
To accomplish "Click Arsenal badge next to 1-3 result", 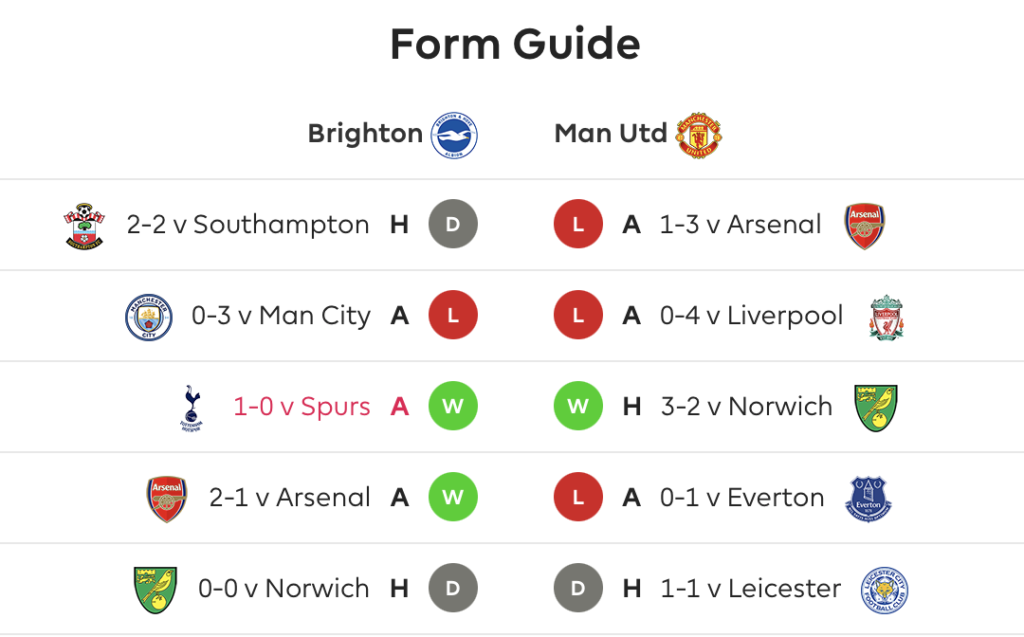I will [865, 225].
